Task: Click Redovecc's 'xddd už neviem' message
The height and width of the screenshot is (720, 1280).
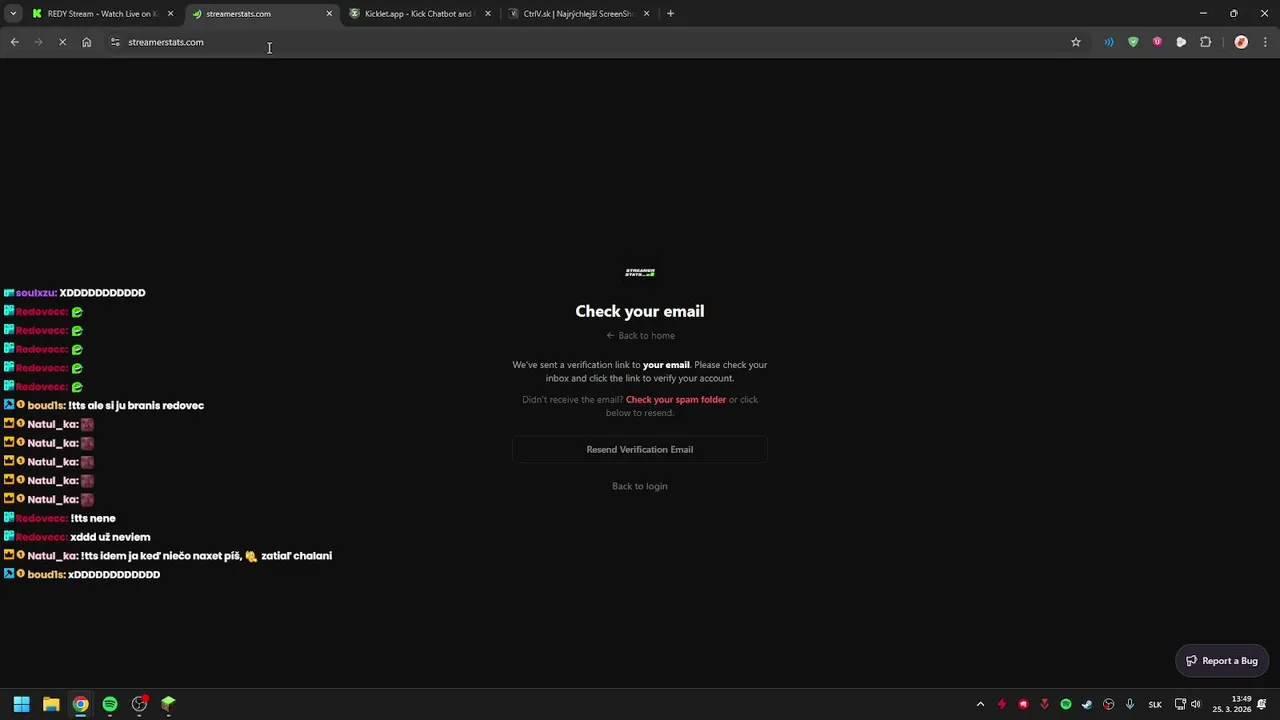Action: coord(110,538)
